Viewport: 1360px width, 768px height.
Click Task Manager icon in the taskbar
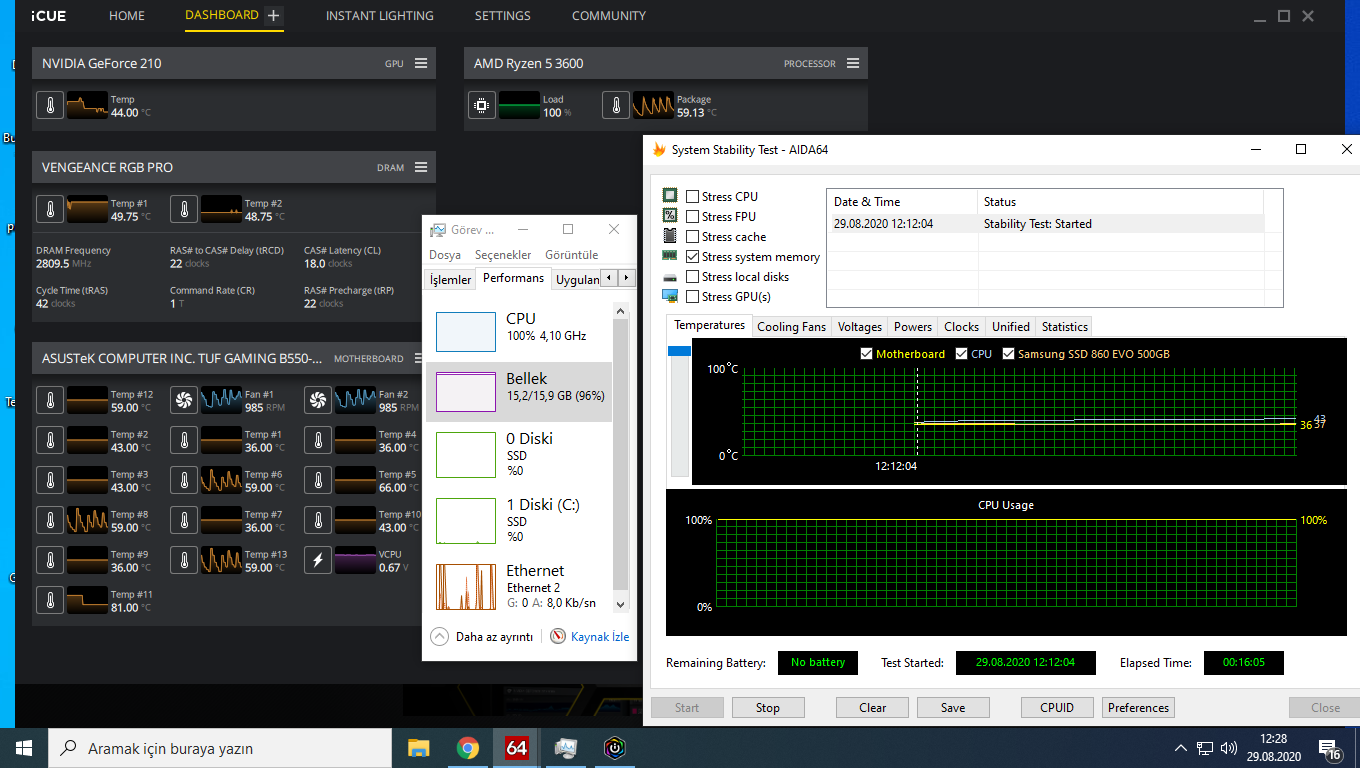[566, 748]
